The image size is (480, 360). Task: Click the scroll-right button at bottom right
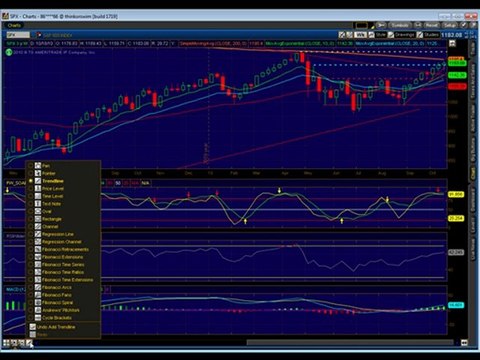click(x=464, y=342)
